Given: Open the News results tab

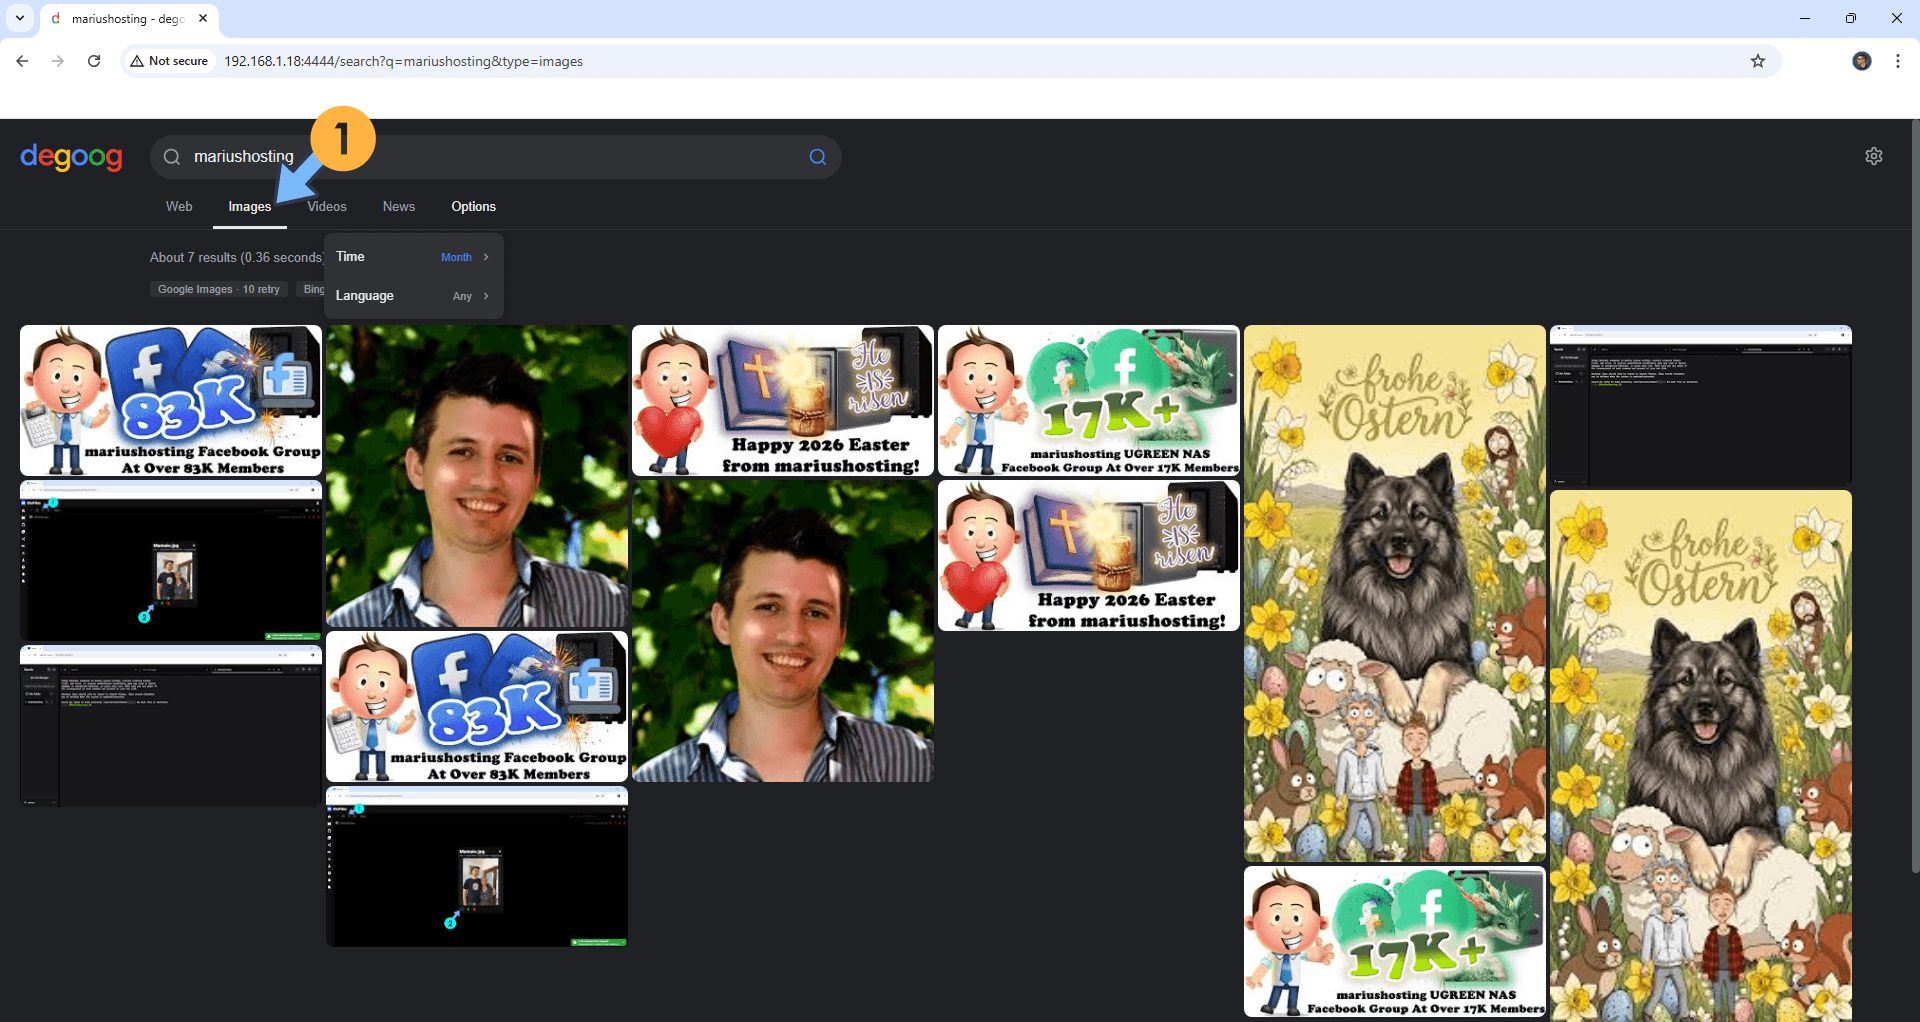Looking at the screenshot, I should pyautogui.click(x=398, y=207).
